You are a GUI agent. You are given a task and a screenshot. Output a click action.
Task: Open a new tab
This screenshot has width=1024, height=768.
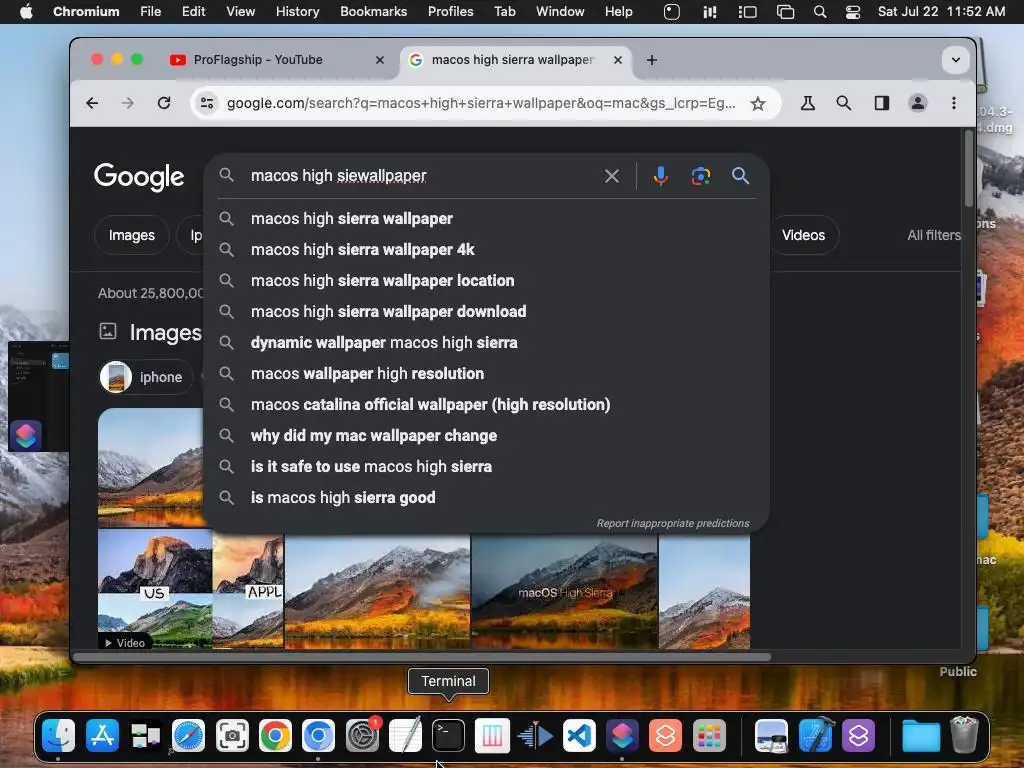tap(652, 60)
